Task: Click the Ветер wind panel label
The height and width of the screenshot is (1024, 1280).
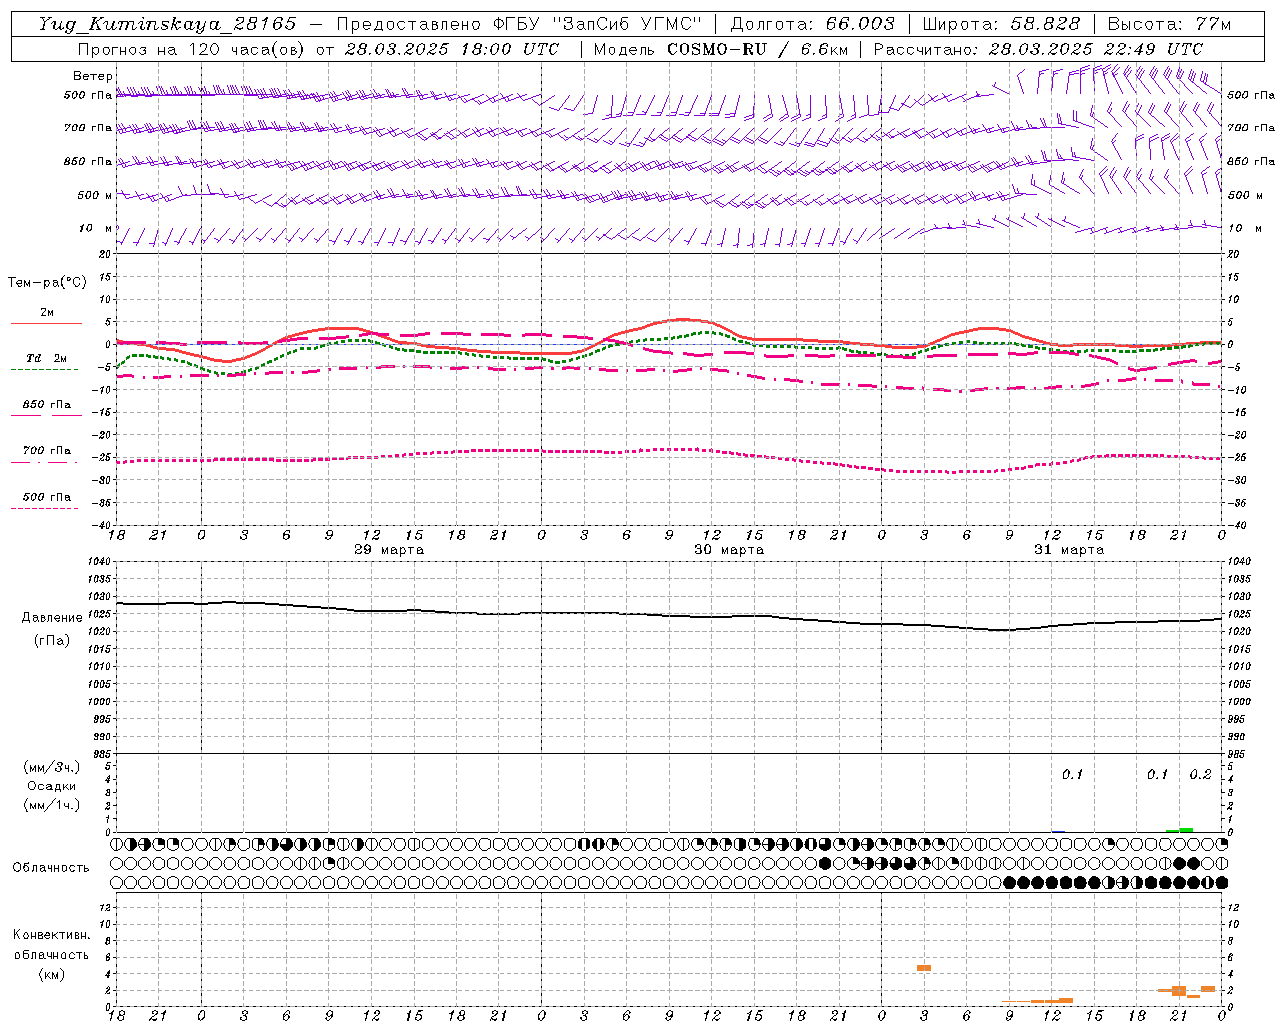Action: click(92, 76)
